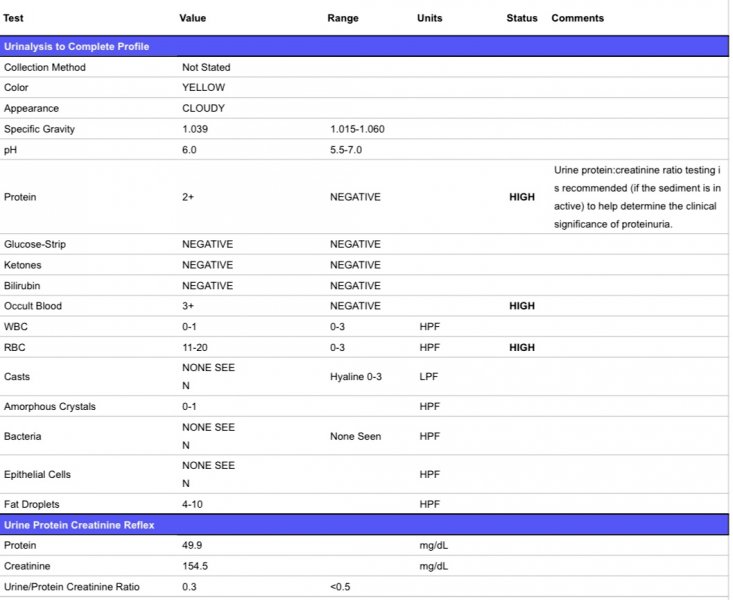Click the Units column header
The height and width of the screenshot is (600, 733).
tap(429, 18)
